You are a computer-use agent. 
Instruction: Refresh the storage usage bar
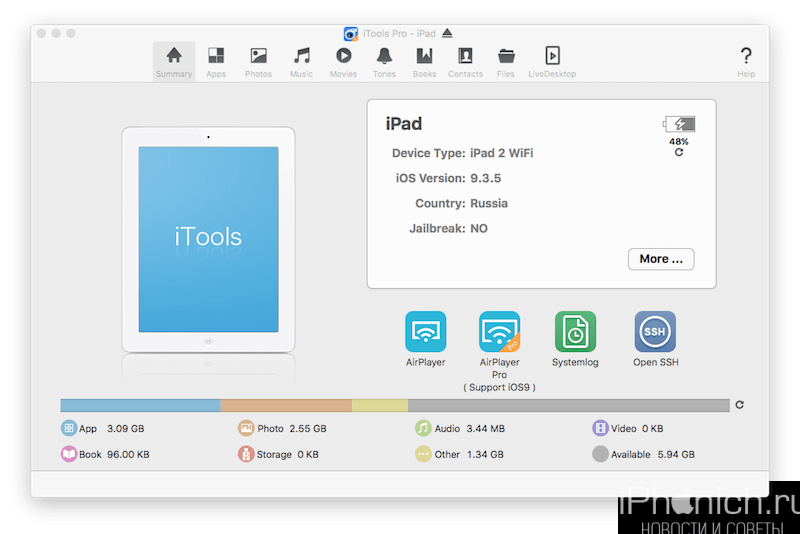pyautogui.click(x=740, y=404)
